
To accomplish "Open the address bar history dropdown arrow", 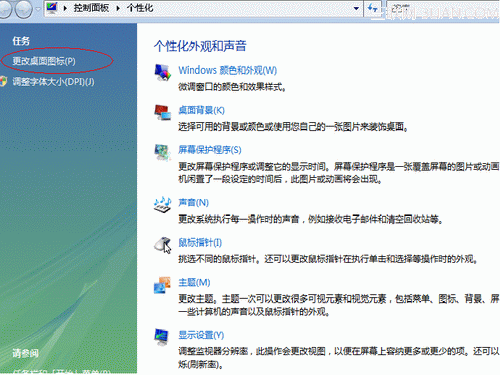I will coord(356,8).
